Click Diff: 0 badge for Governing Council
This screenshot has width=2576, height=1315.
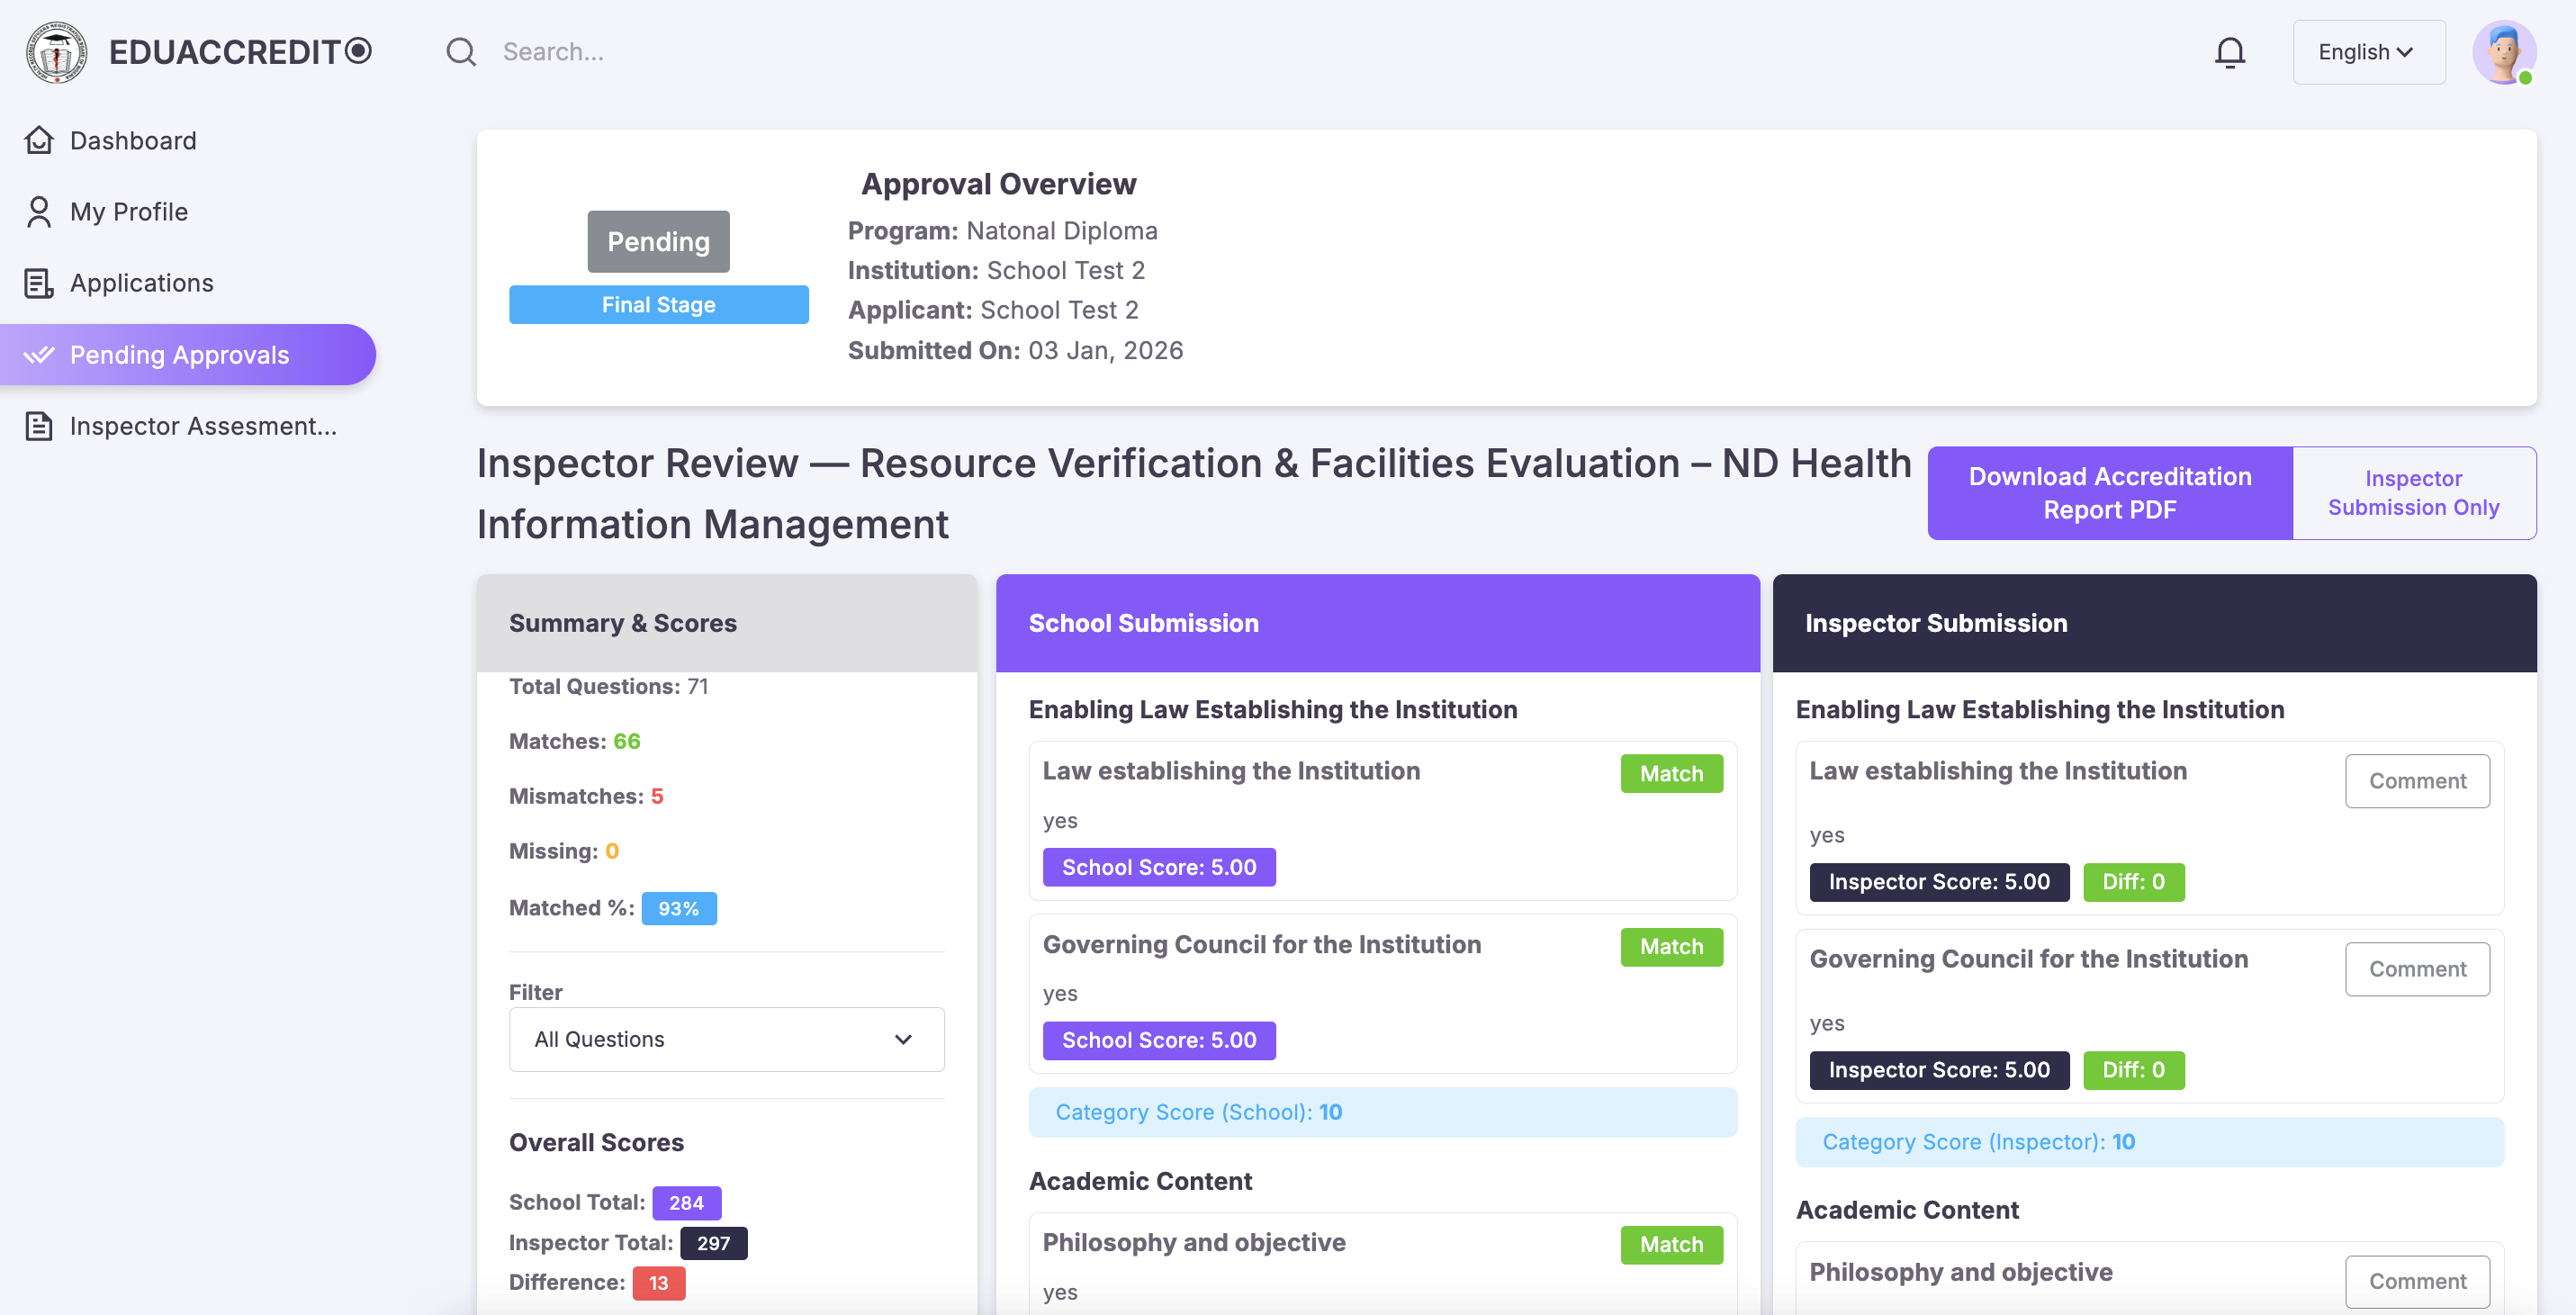[2133, 1070]
